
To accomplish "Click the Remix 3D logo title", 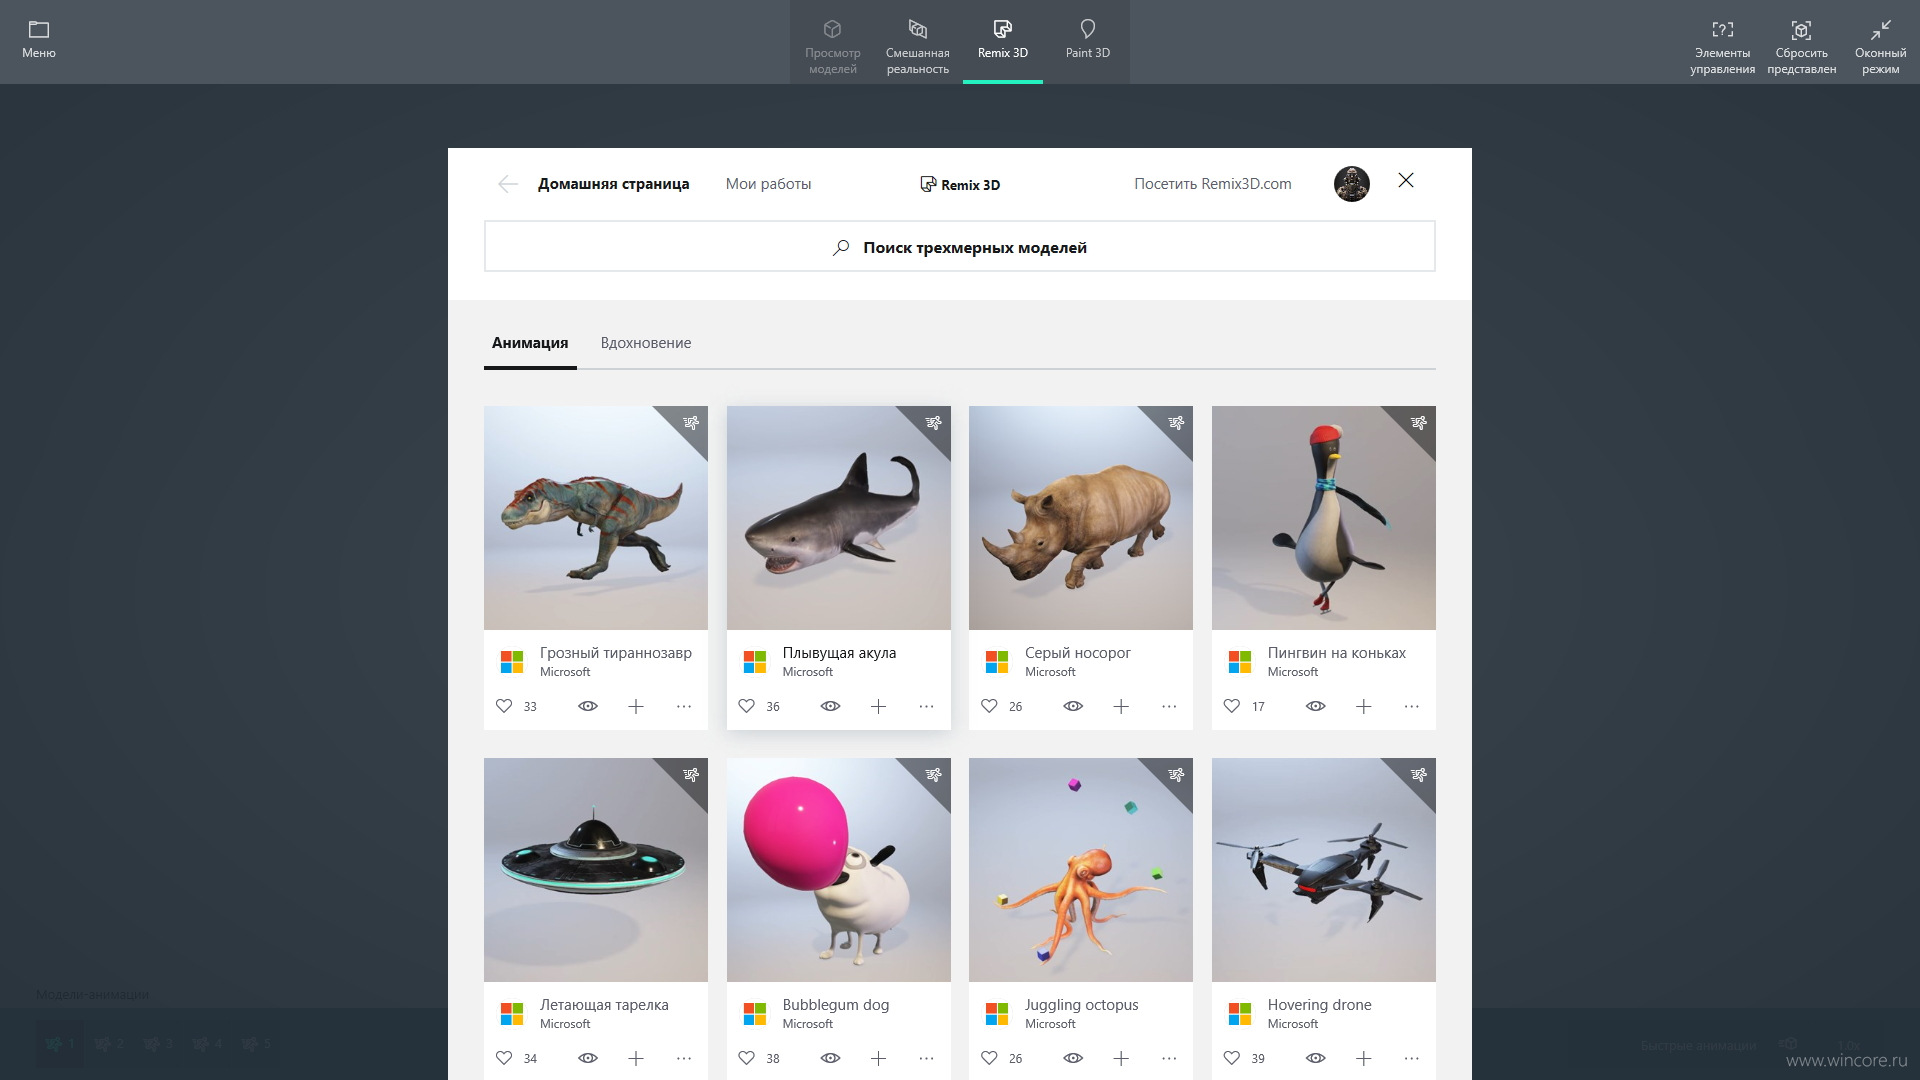I will click(960, 185).
